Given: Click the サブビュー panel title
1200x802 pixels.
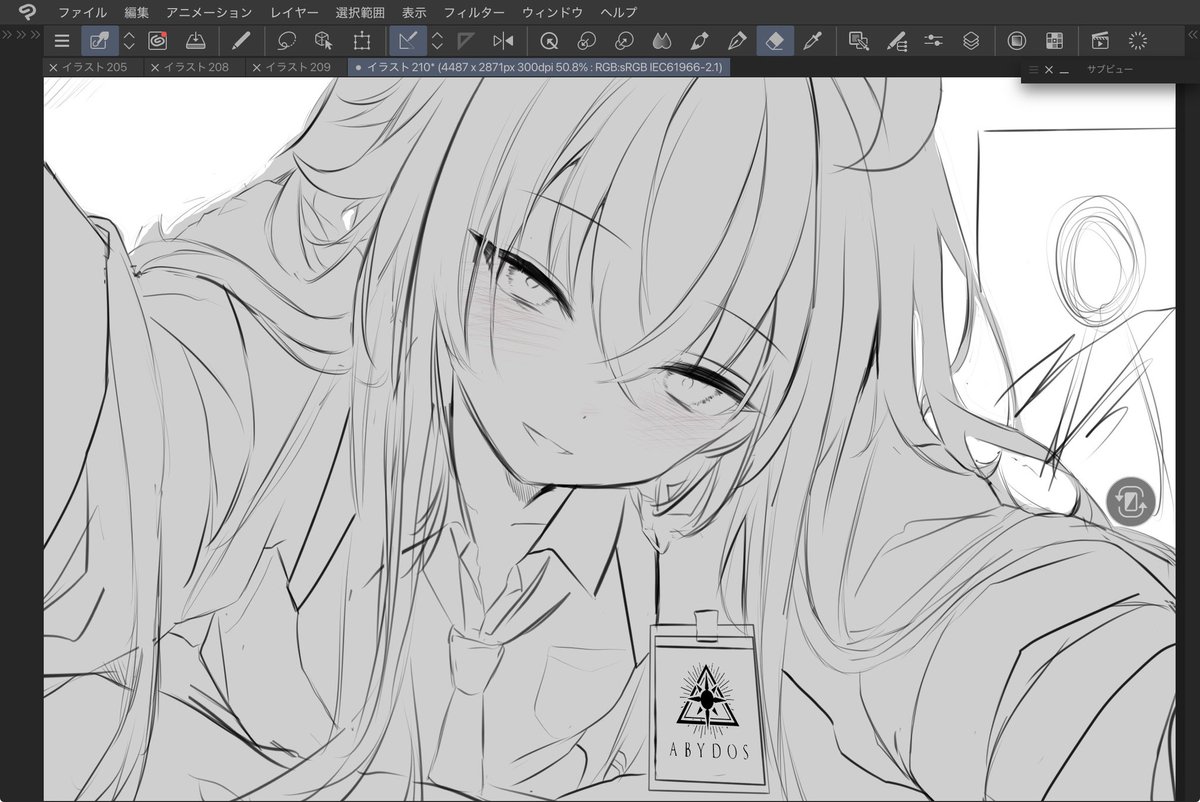Looking at the screenshot, I should click(1110, 69).
